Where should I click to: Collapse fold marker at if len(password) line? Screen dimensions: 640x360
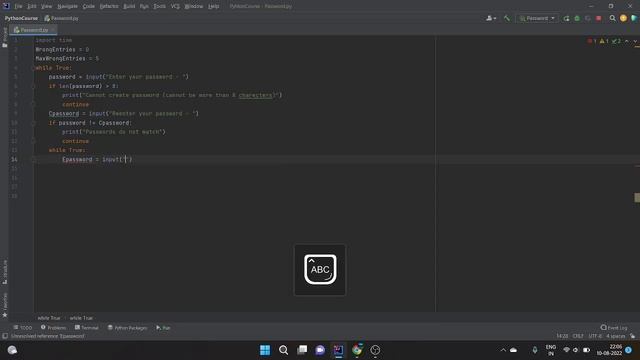pyautogui.click(x=34, y=86)
